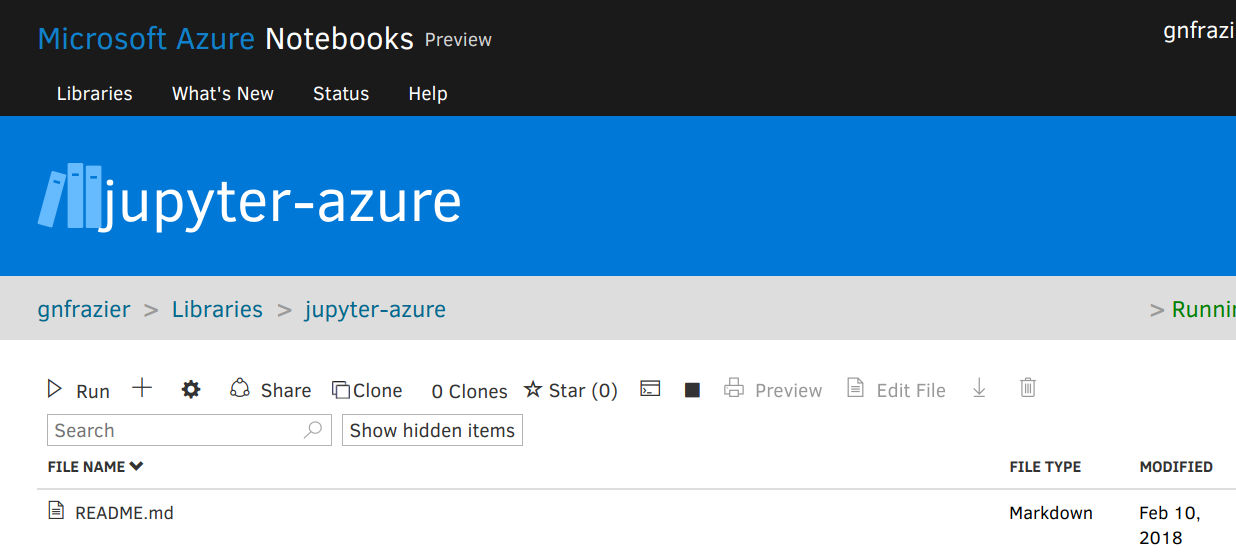Click Microsoft Azure Notebooks title
Viewport: 1236px width, 559px height.
(225, 39)
